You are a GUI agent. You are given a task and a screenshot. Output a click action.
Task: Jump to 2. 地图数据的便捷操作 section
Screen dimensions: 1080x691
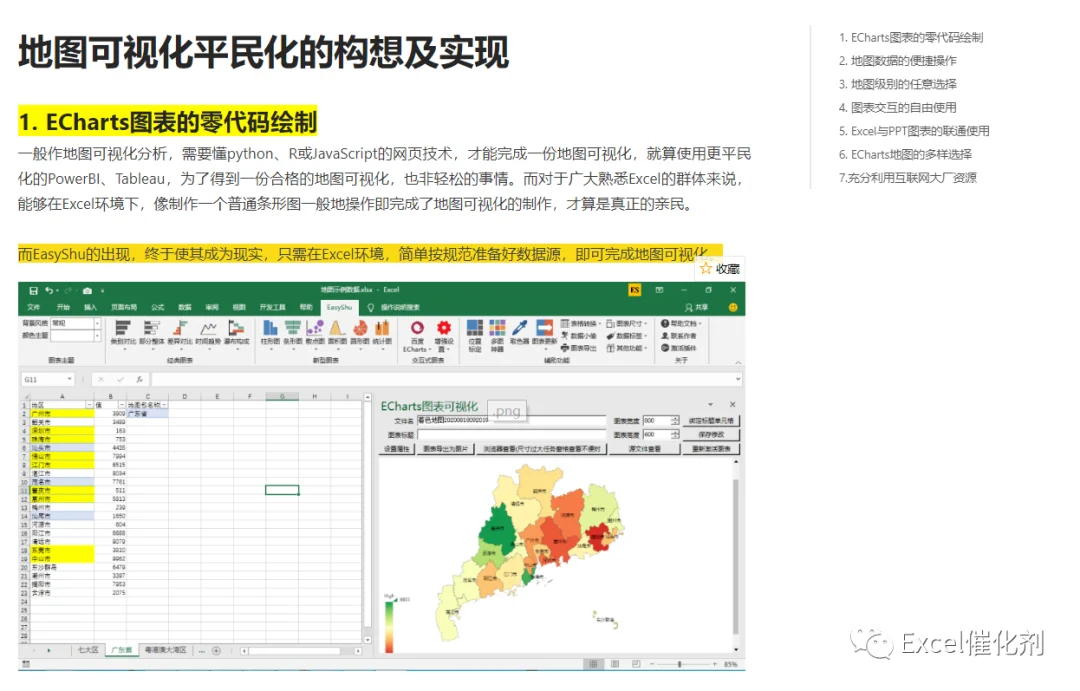(x=897, y=61)
